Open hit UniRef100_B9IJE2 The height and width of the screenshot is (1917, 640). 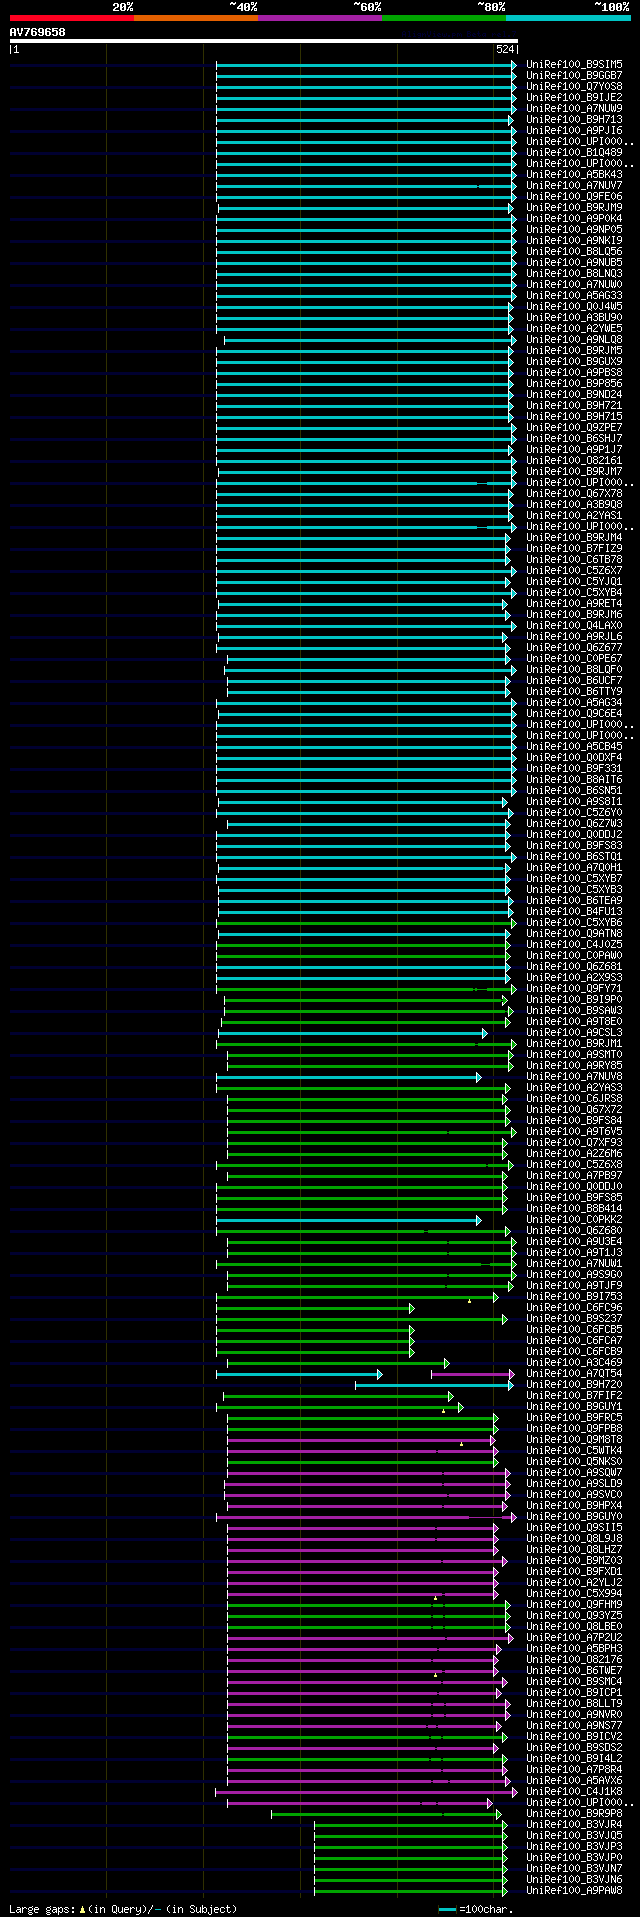click(574, 97)
